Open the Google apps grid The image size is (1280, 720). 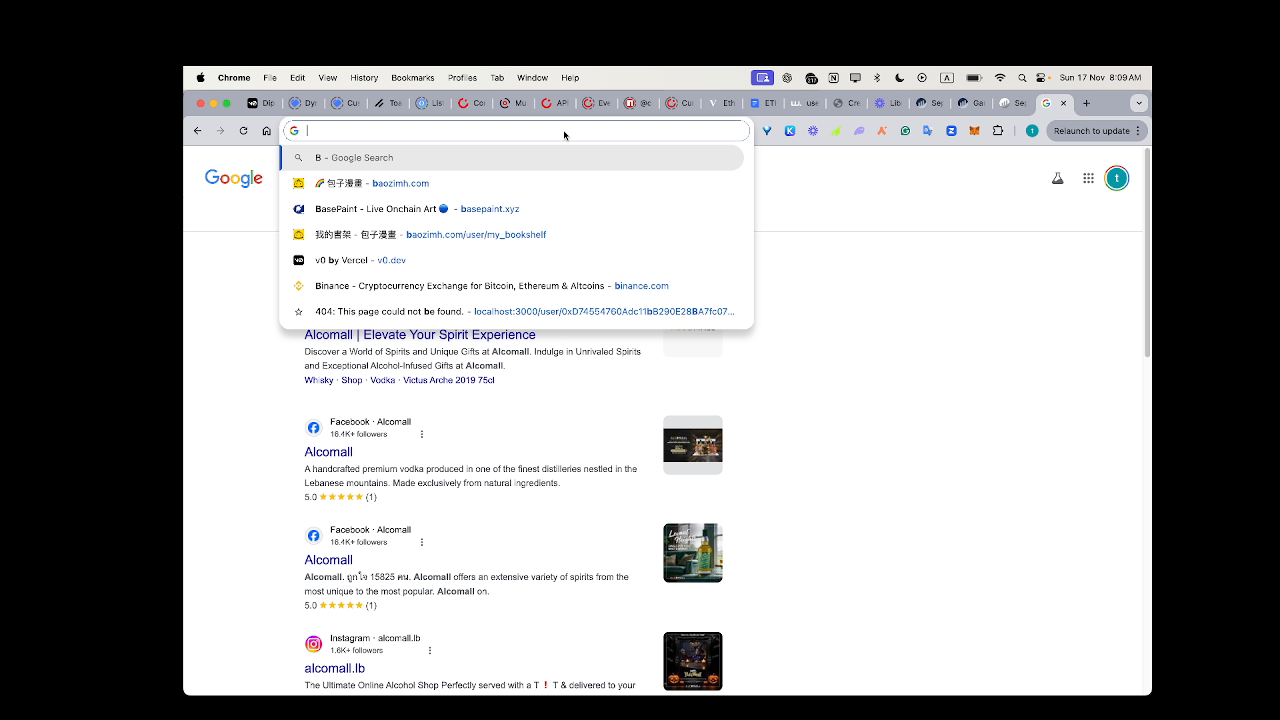click(x=1088, y=178)
